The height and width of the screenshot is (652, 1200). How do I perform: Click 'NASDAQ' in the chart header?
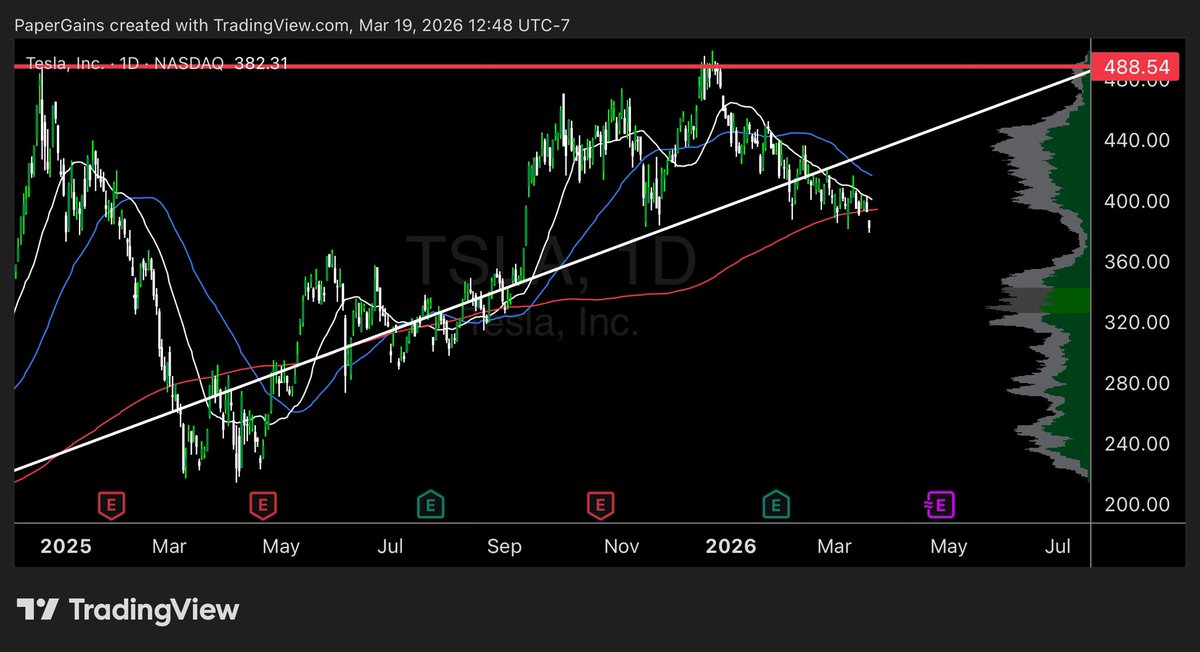click(x=191, y=63)
